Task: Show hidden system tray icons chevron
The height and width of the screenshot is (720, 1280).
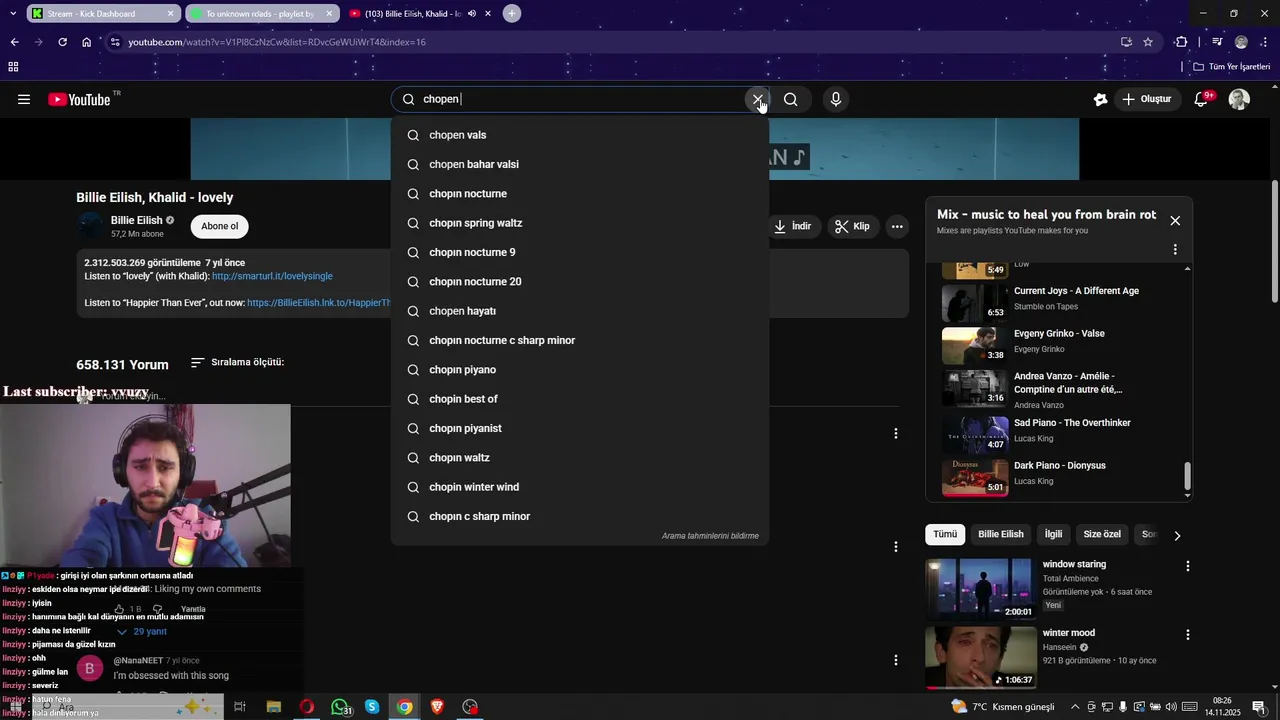Action: pyautogui.click(x=1075, y=707)
